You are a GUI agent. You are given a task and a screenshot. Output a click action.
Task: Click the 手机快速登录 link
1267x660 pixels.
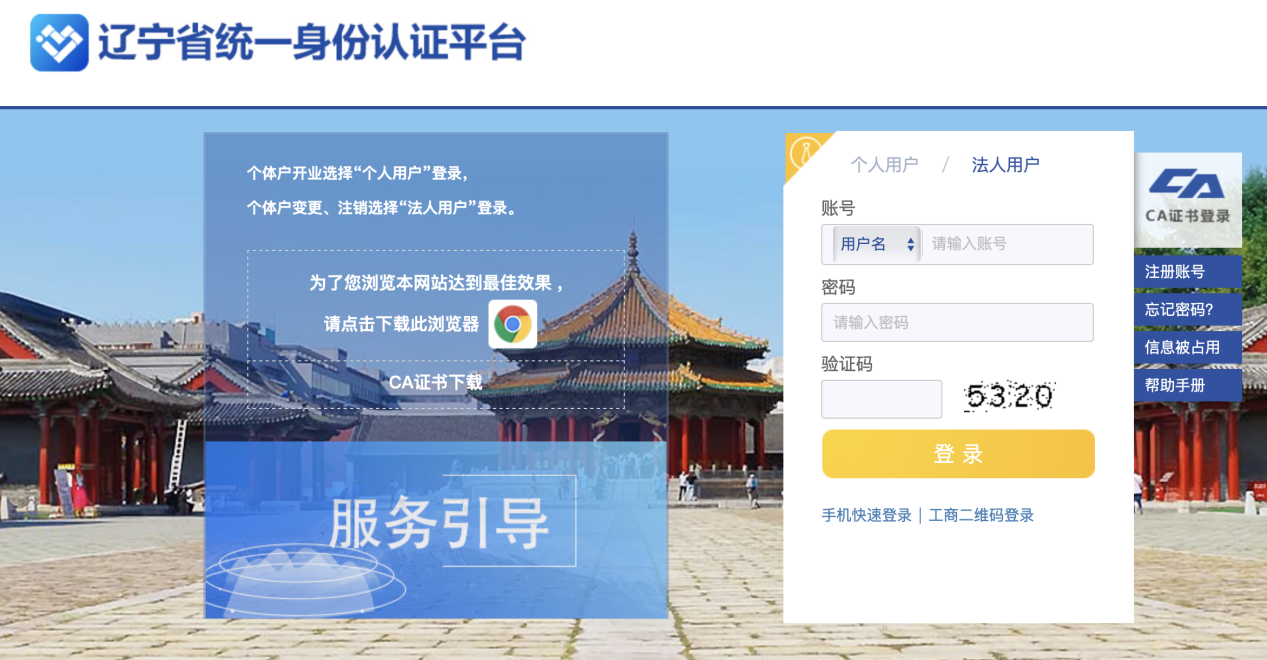click(x=867, y=515)
